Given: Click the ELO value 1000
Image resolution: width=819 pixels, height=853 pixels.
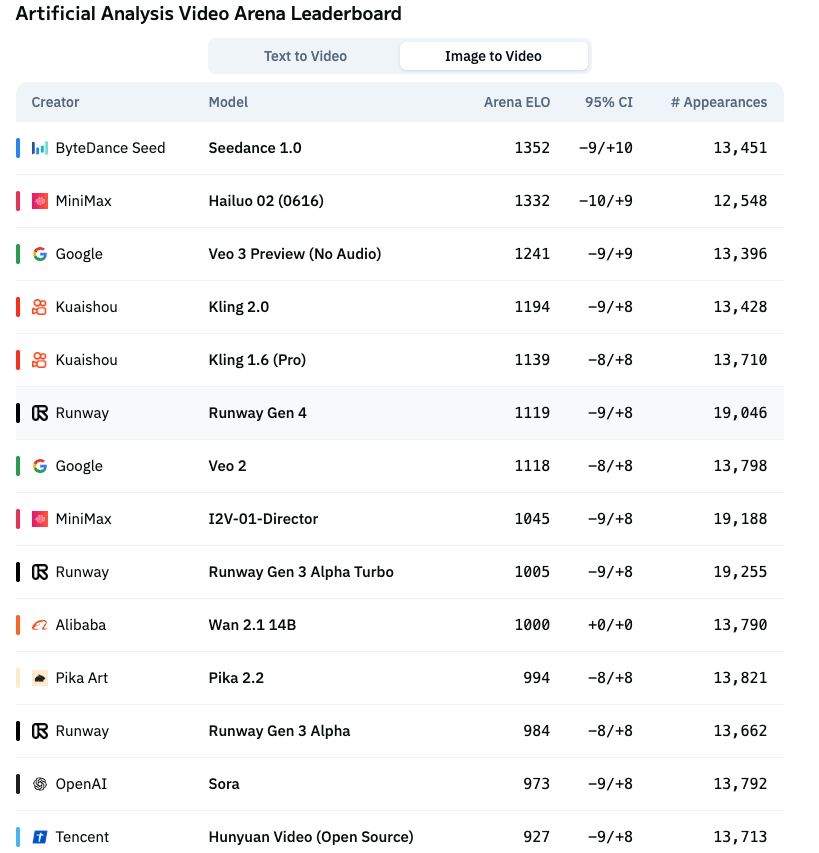Looking at the screenshot, I should pos(532,625).
